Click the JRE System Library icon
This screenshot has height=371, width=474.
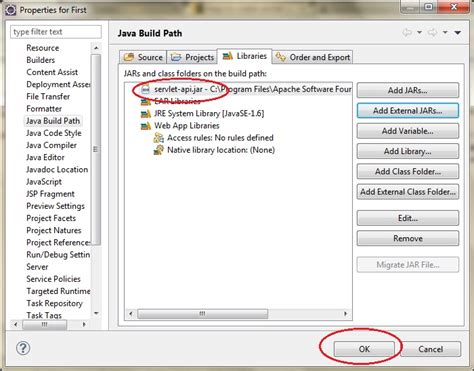click(x=146, y=114)
